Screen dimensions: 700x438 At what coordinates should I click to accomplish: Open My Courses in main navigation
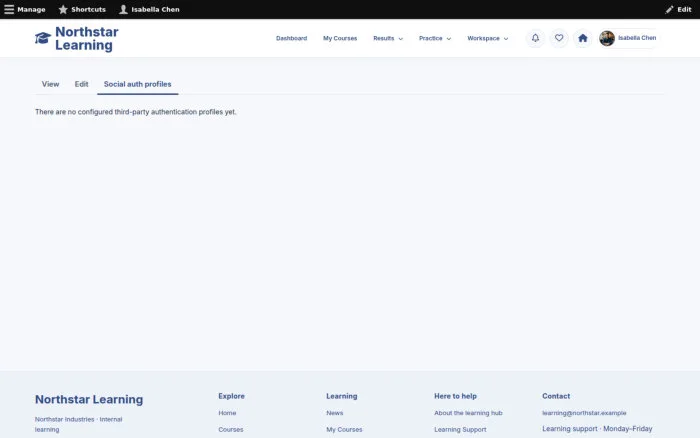[340, 38]
